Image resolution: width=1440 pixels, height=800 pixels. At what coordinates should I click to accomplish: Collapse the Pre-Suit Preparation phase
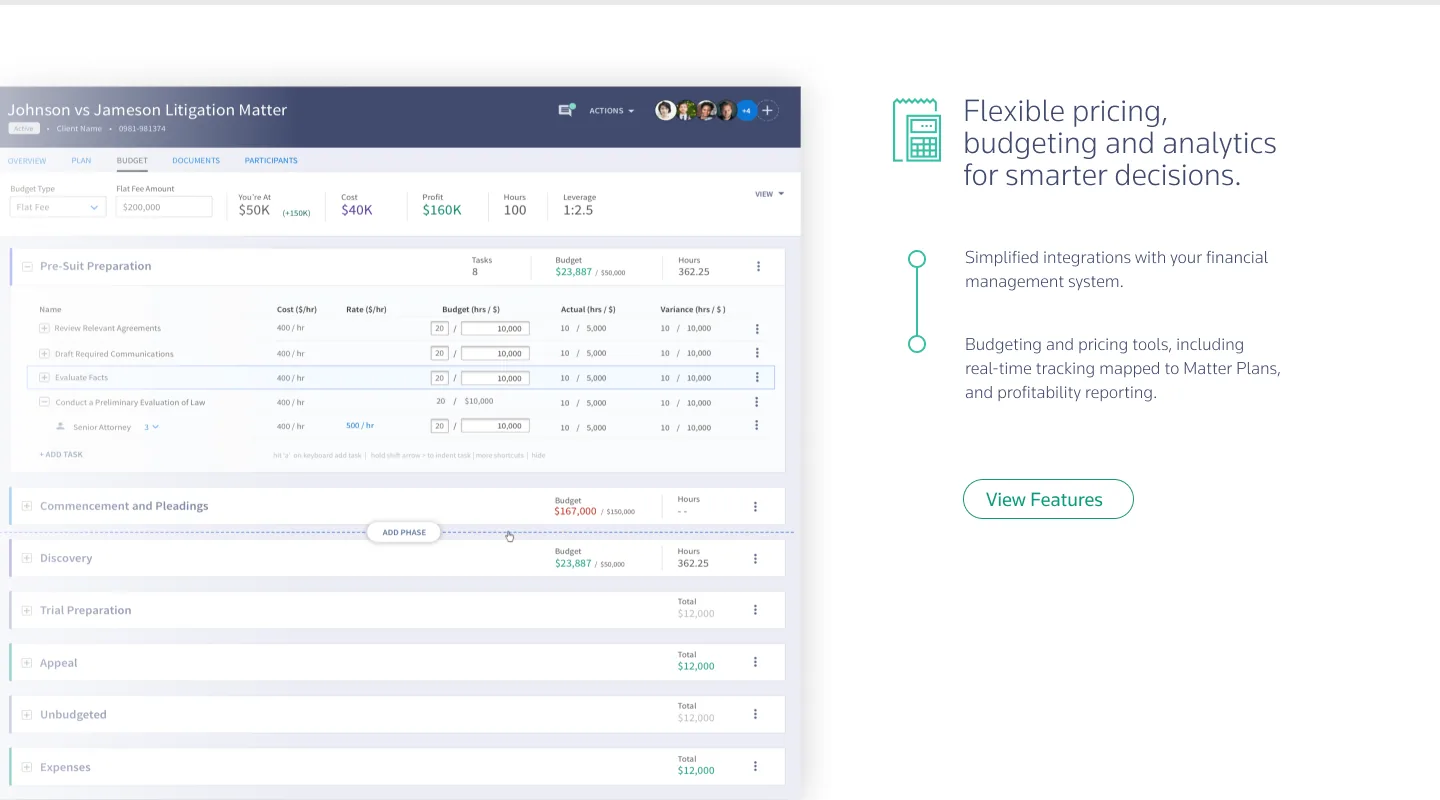pos(28,267)
